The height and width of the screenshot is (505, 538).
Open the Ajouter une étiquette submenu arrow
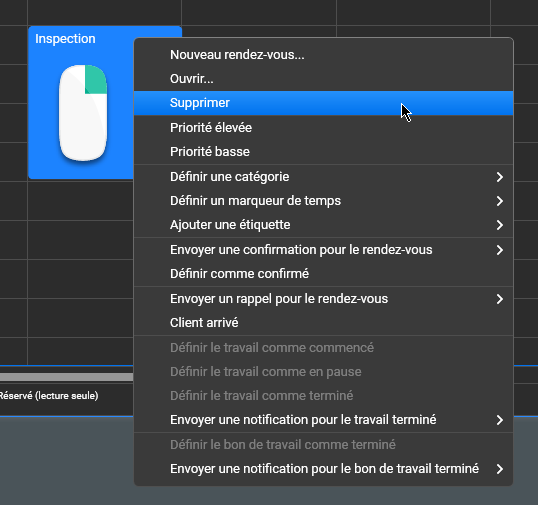coord(500,225)
